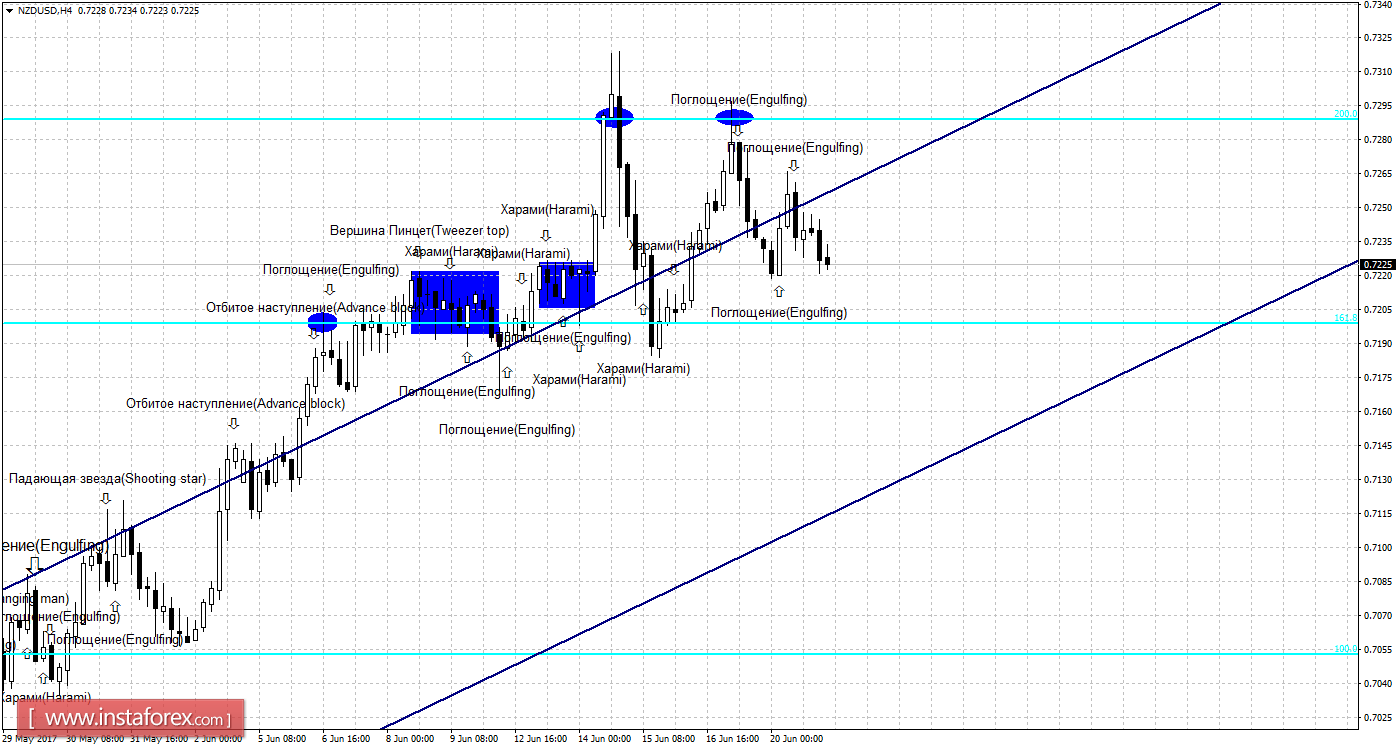Click the '6 Jun 16:00' date label

(345, 739)
